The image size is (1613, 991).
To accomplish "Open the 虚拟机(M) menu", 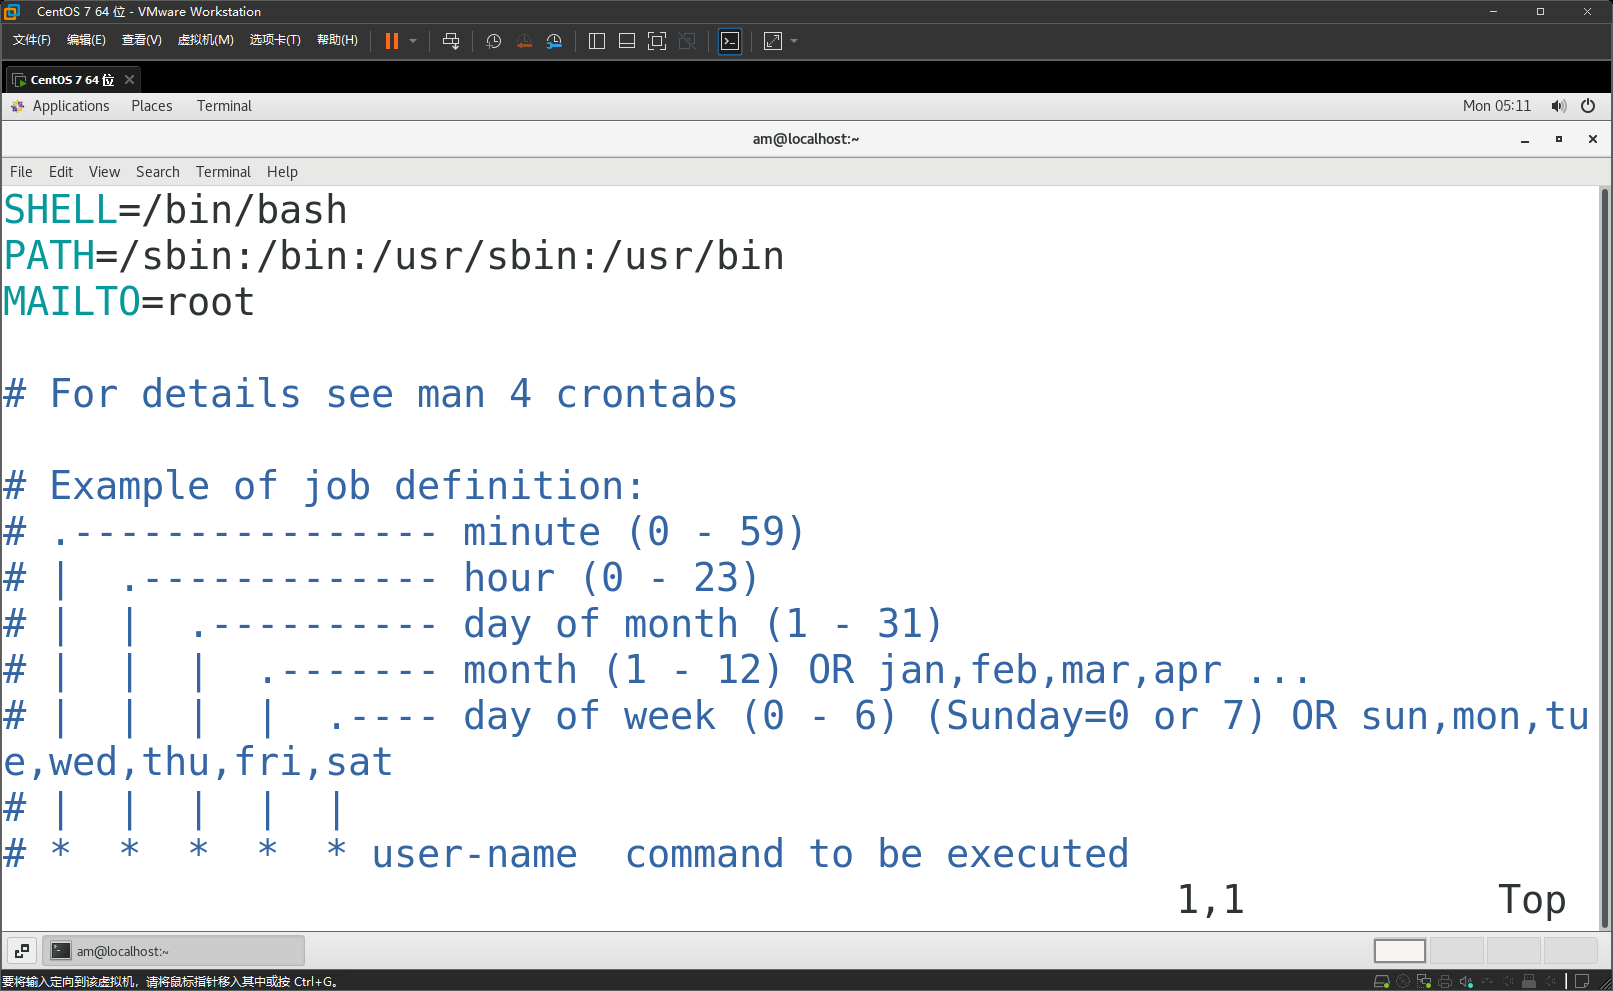I will (x=205, y=40).
